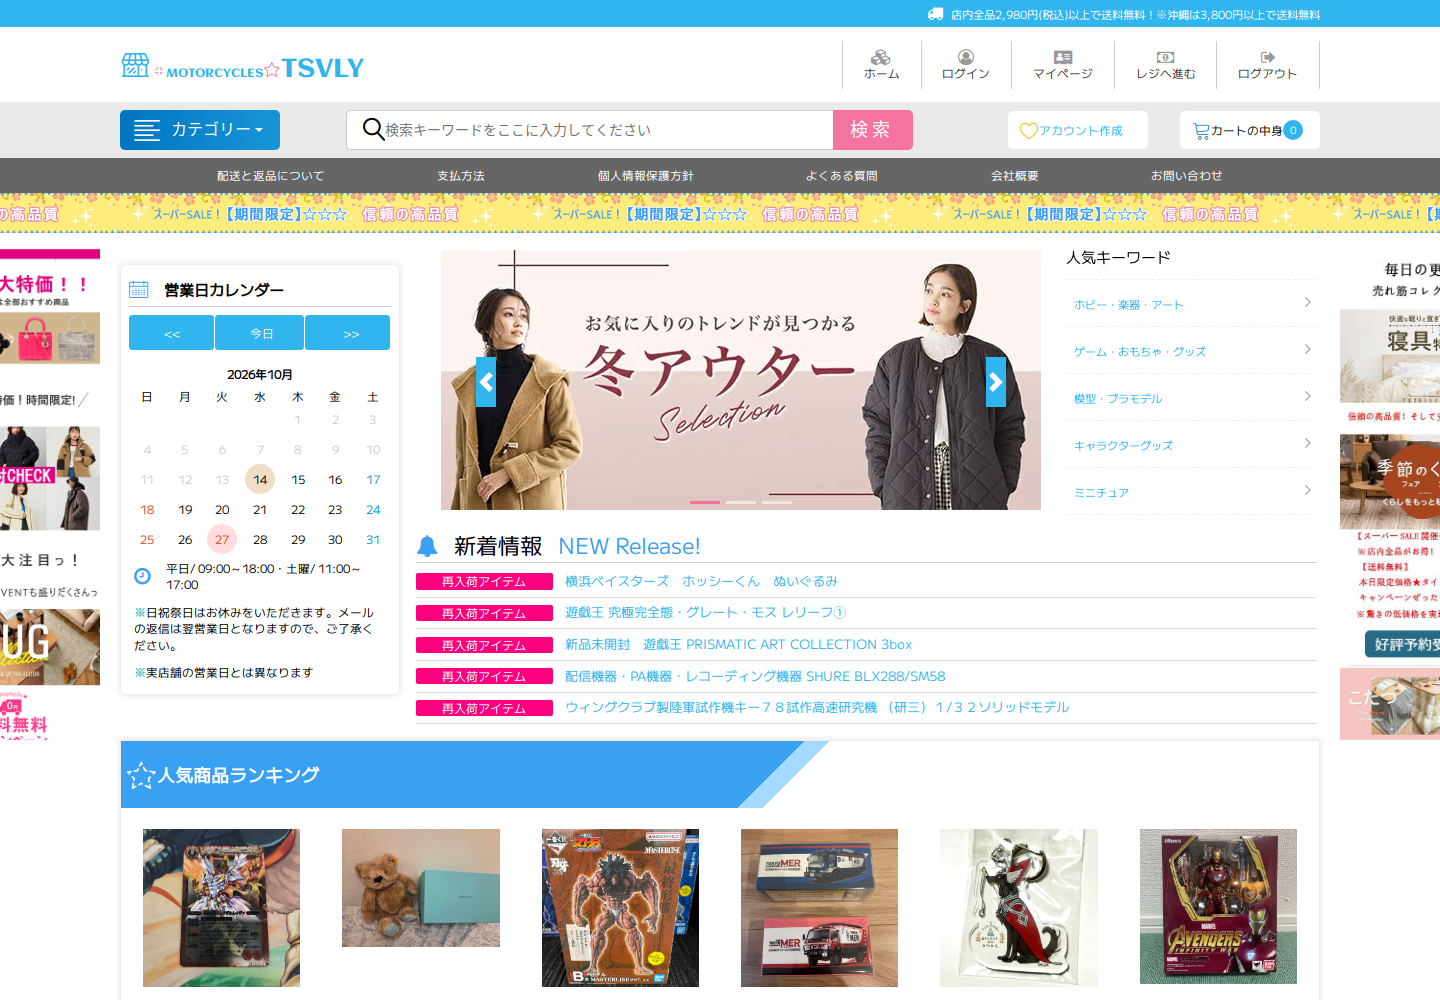Open 配送と返品について menu item
This screenshot has width=1440, height=1000.
tap(271, 176)
